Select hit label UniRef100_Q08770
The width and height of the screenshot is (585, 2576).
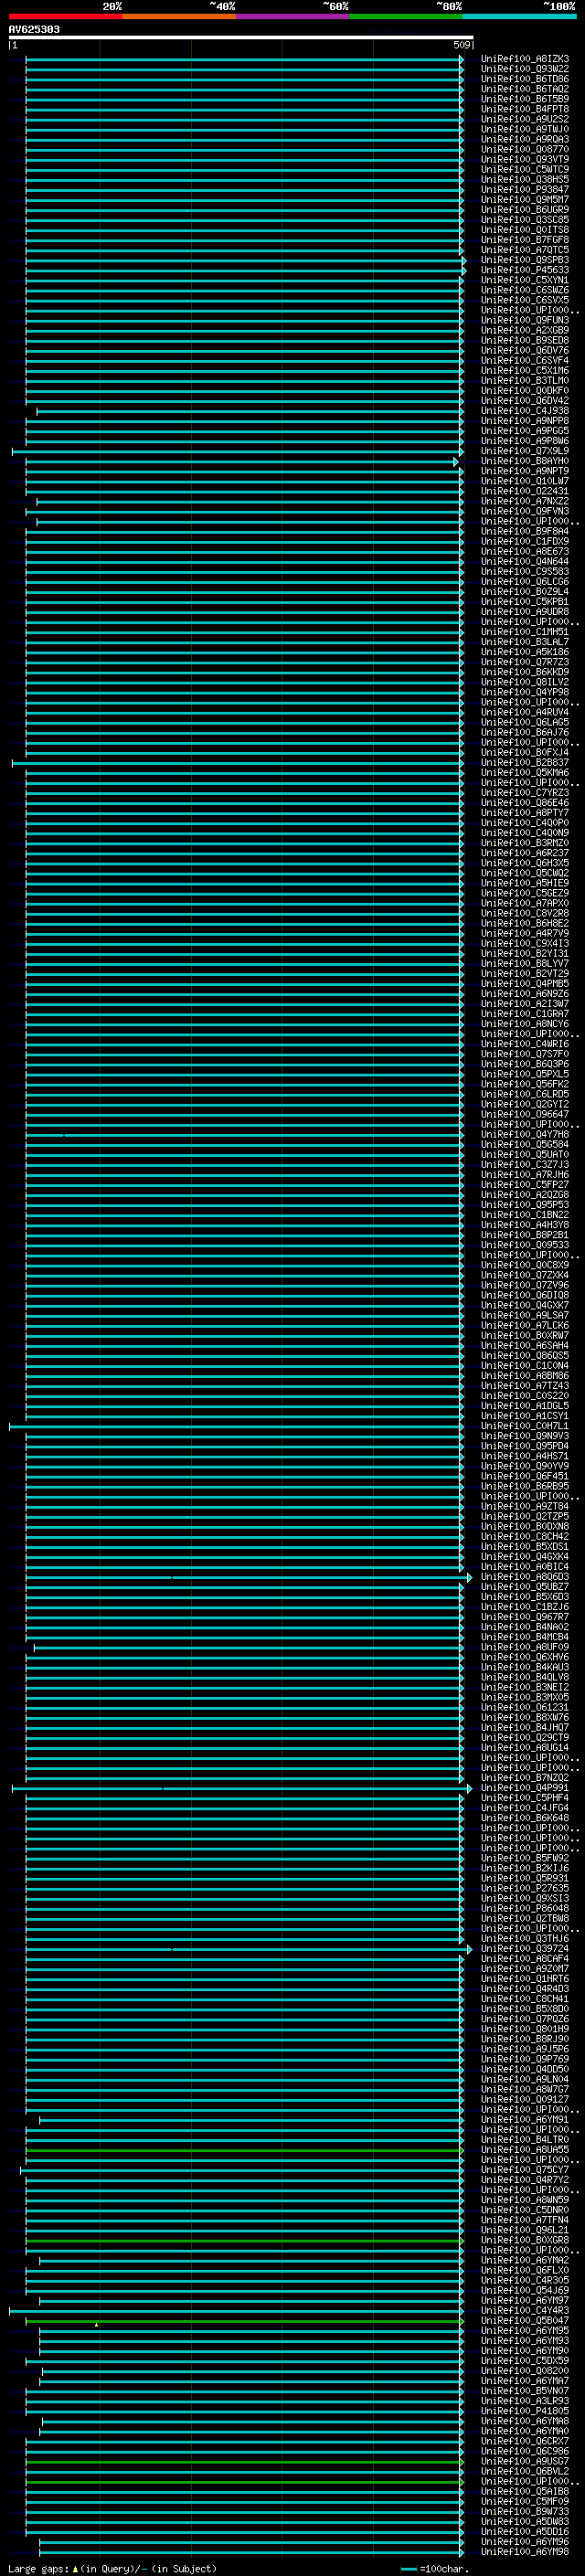tap(525, 149)
